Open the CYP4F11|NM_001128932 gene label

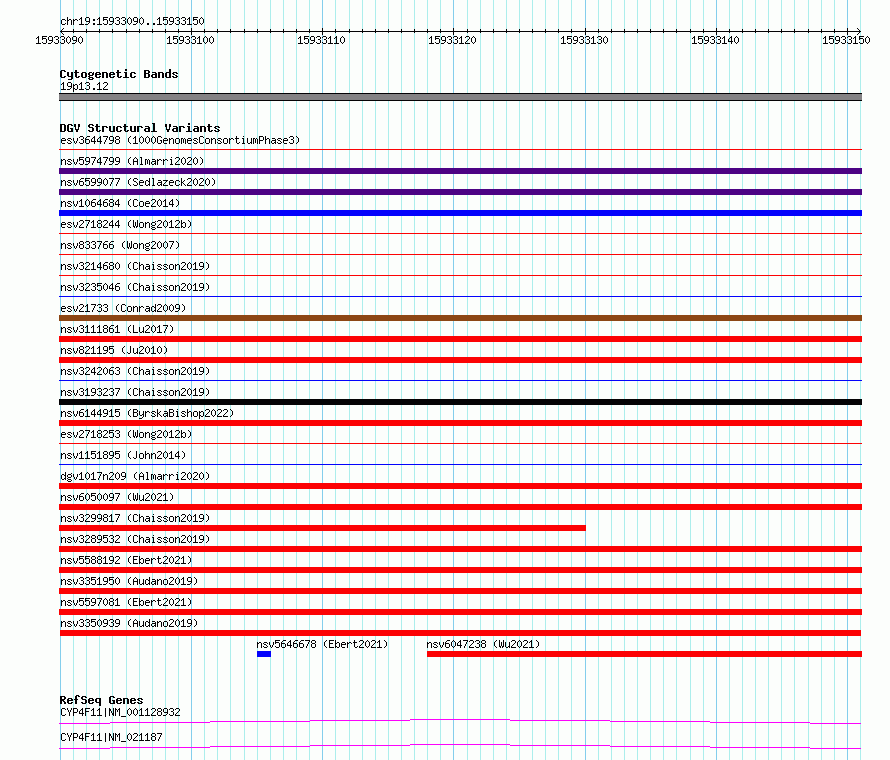(x=120, y=712)
